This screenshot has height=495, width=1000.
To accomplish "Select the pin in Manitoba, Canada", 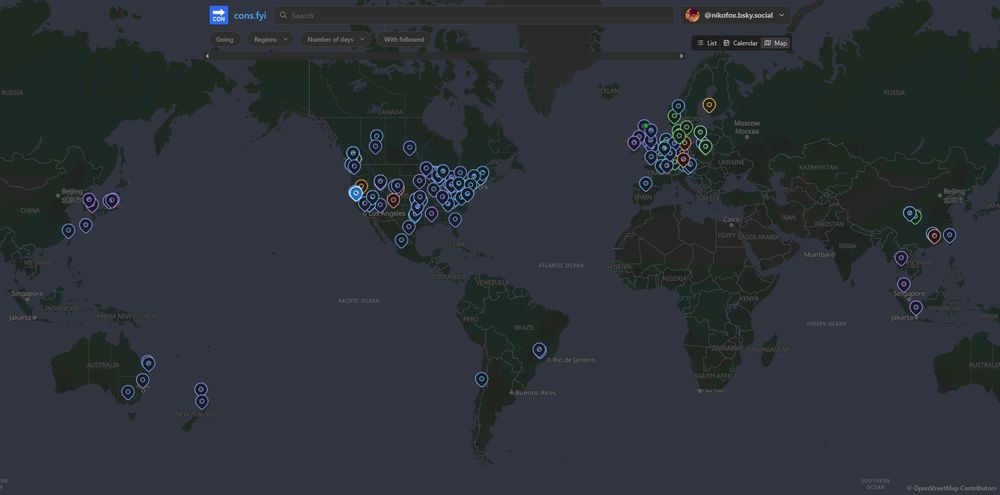I will (x=409, y=147).
